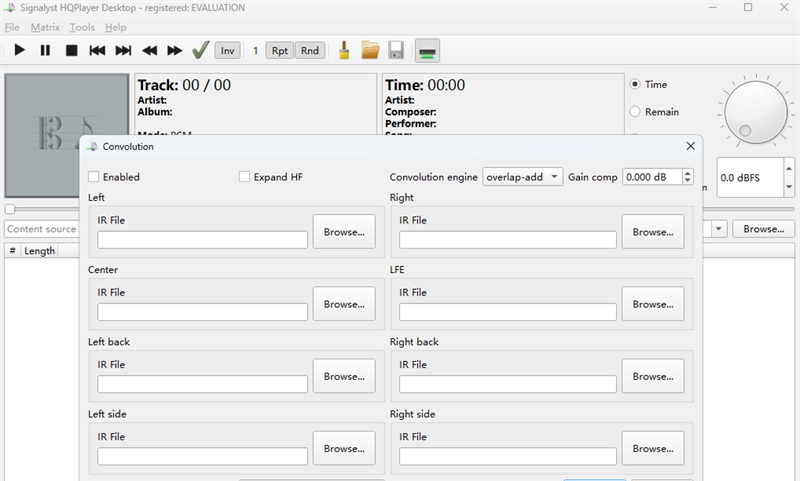Click the Left side IR File field
This screenshot has width=800, height=481.
203,456
